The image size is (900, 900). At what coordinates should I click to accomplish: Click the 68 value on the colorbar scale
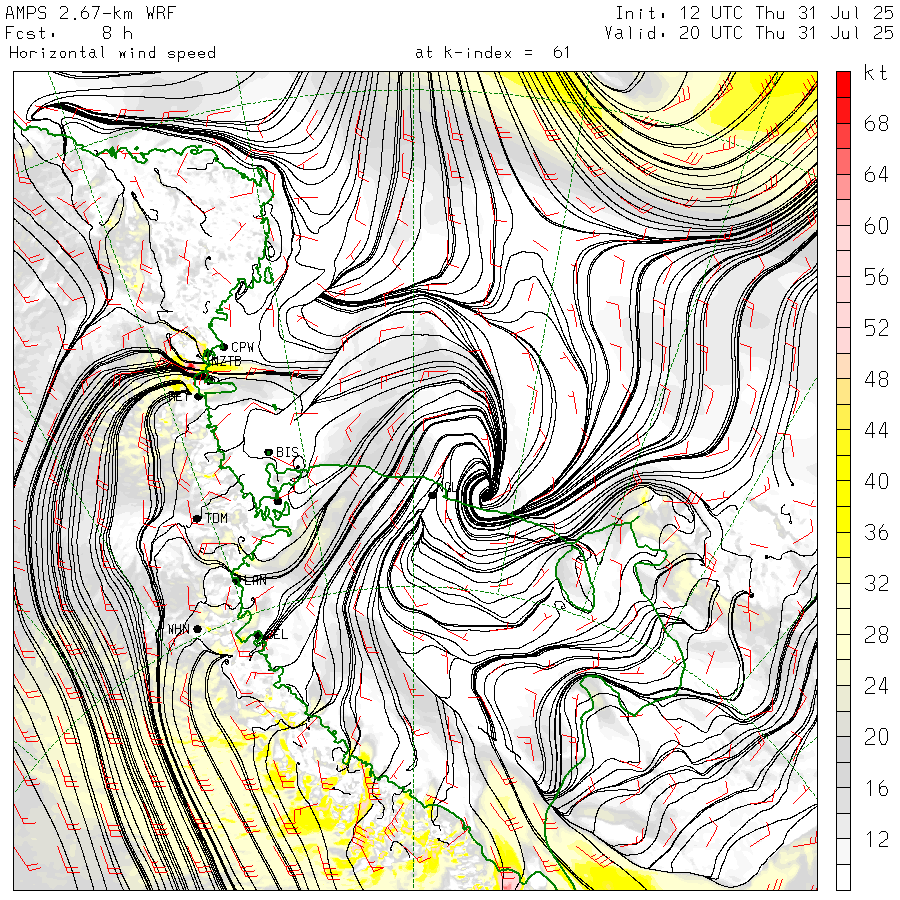[x=876, y=123]
